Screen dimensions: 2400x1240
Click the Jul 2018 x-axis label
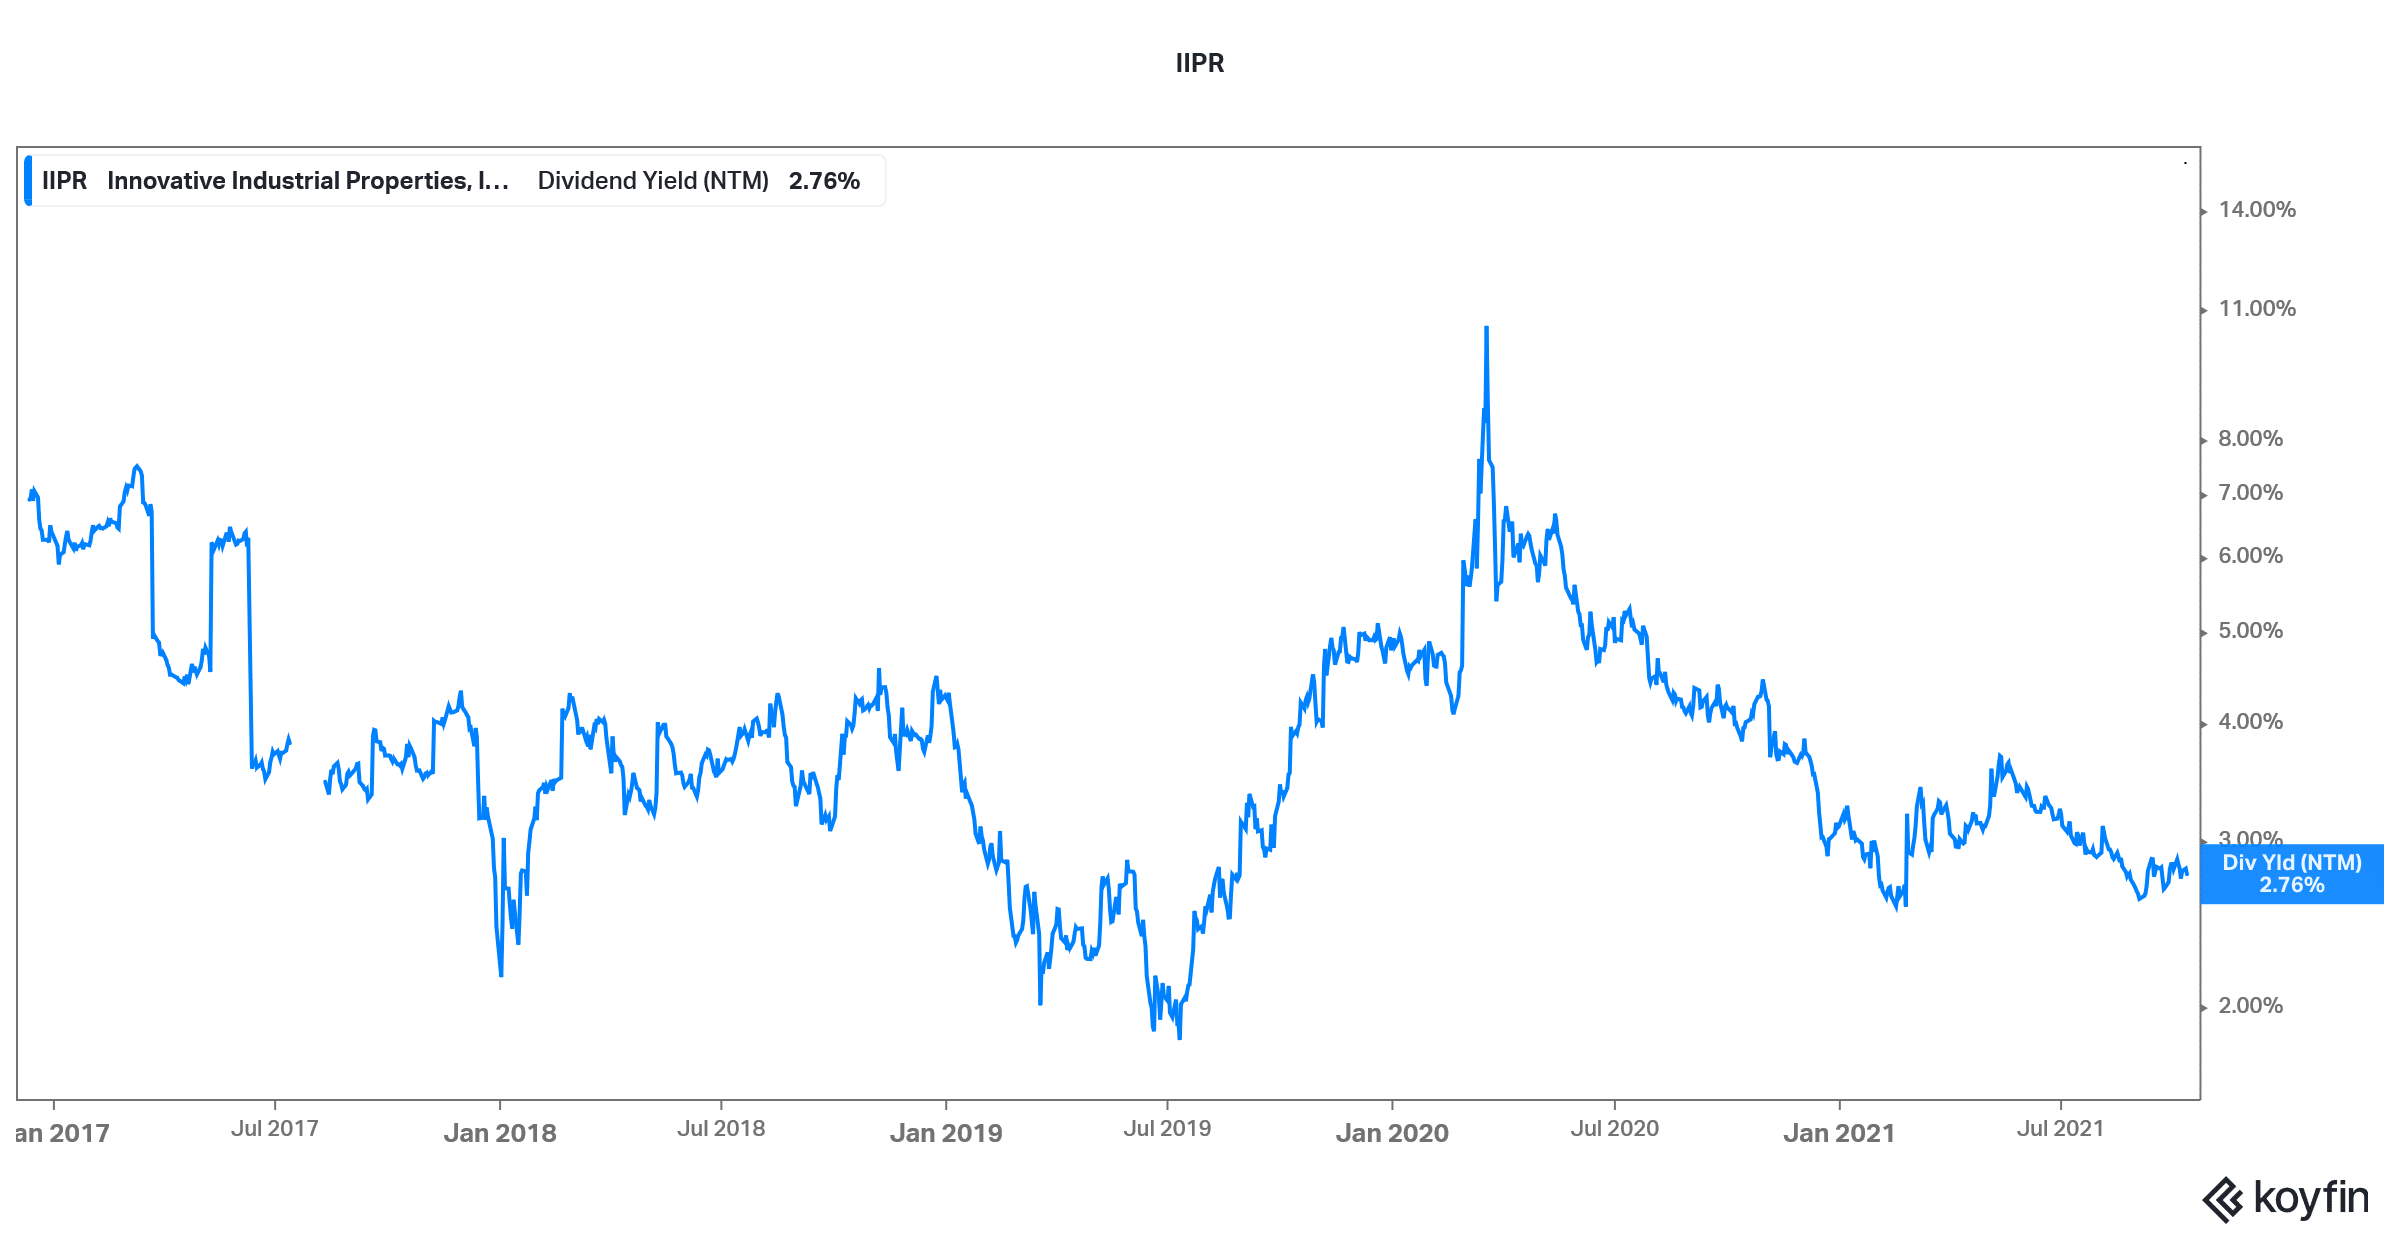pos(721,1129)
